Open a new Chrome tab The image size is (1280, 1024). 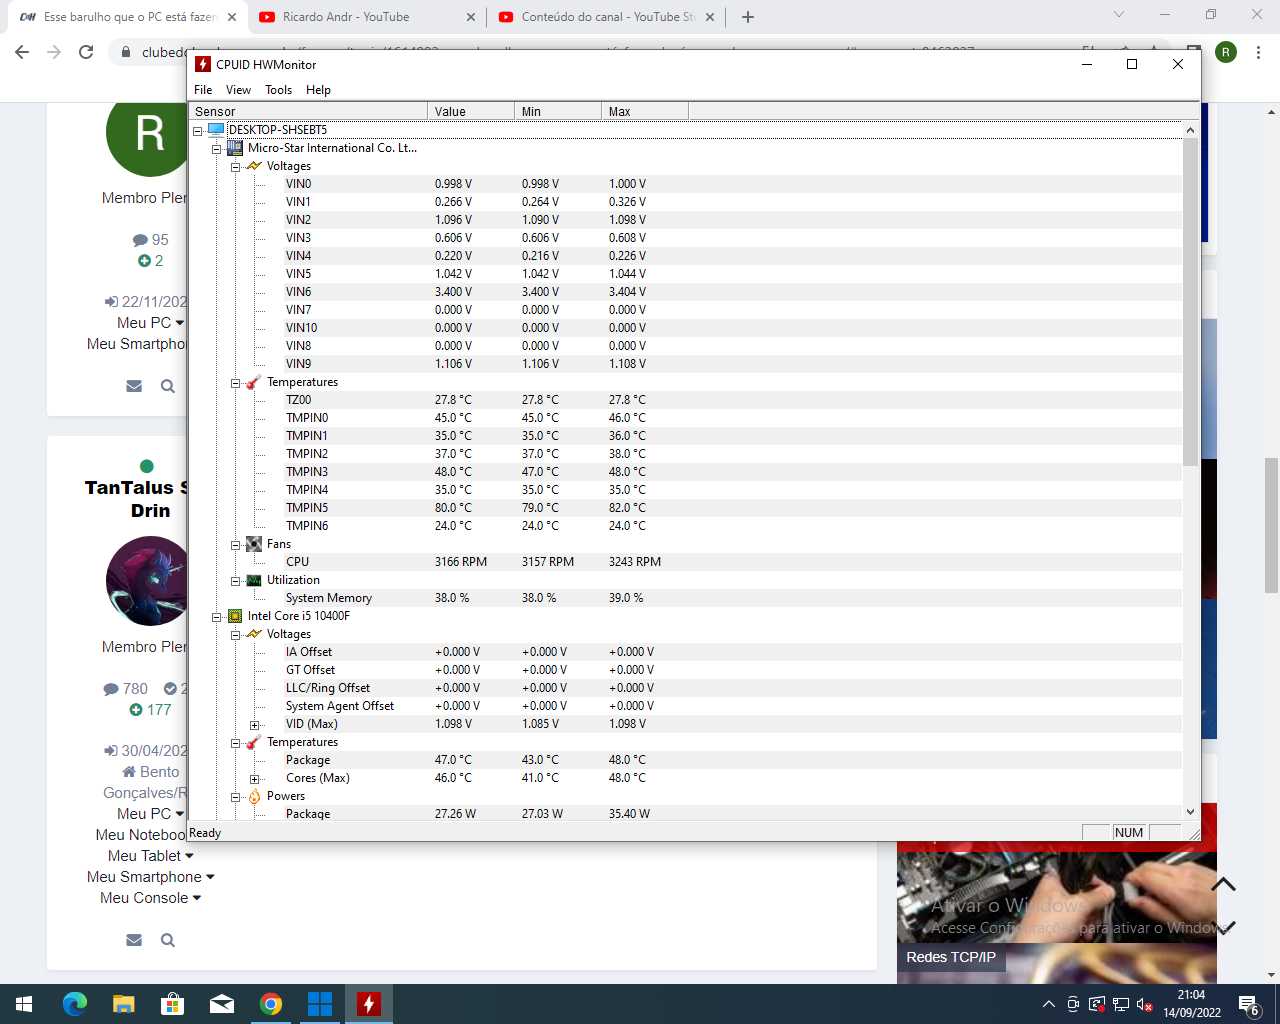748,17
